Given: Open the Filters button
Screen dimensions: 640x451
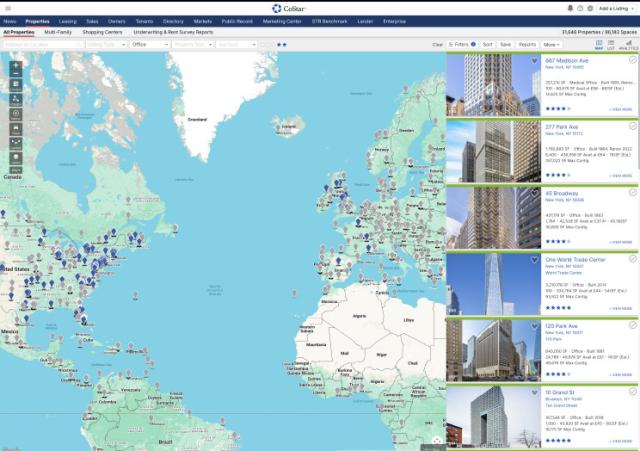Looking at the screenshot, I should 462,44.
